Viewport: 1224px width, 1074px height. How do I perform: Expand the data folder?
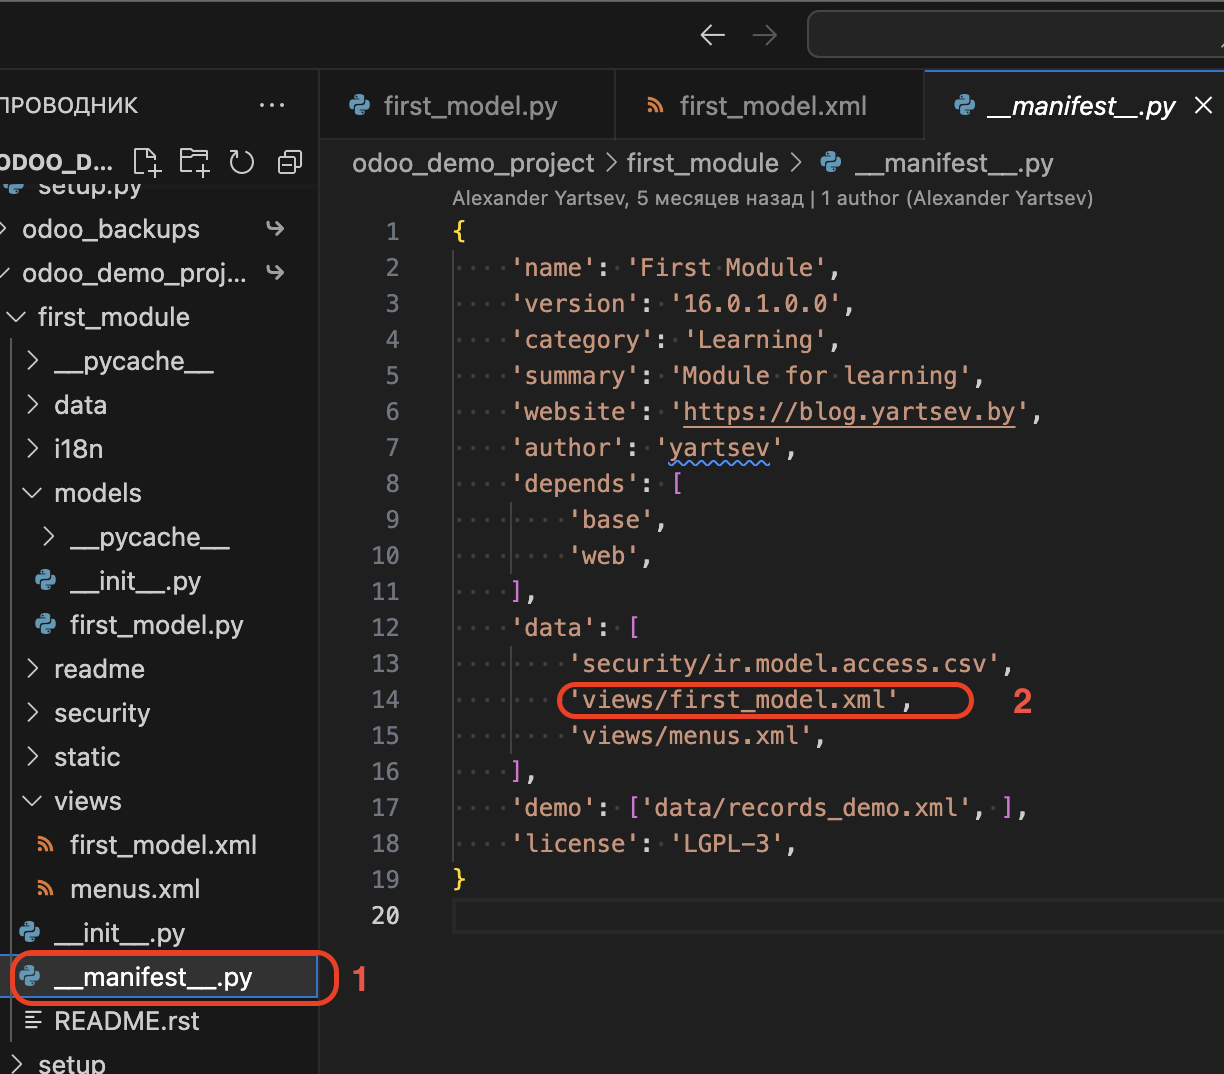pyautogui.click(x=32, y=405)
